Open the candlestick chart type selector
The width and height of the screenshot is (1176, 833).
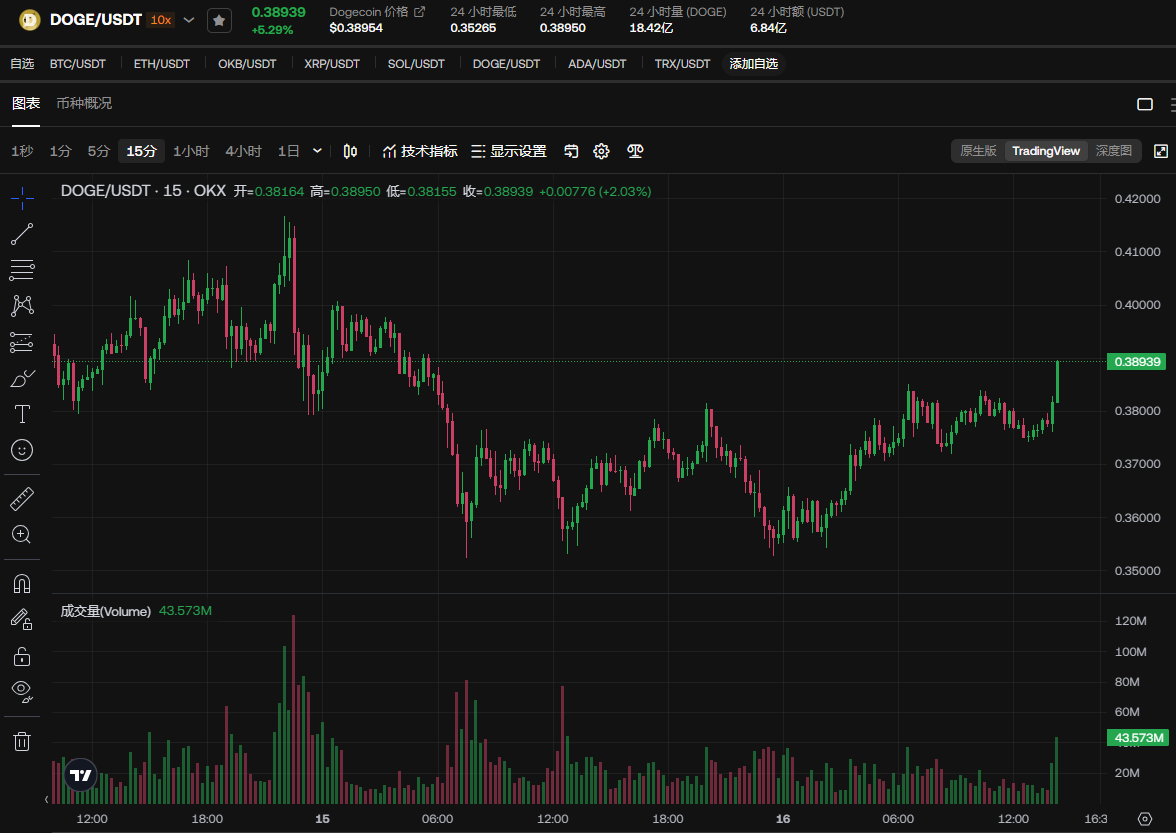350,151
